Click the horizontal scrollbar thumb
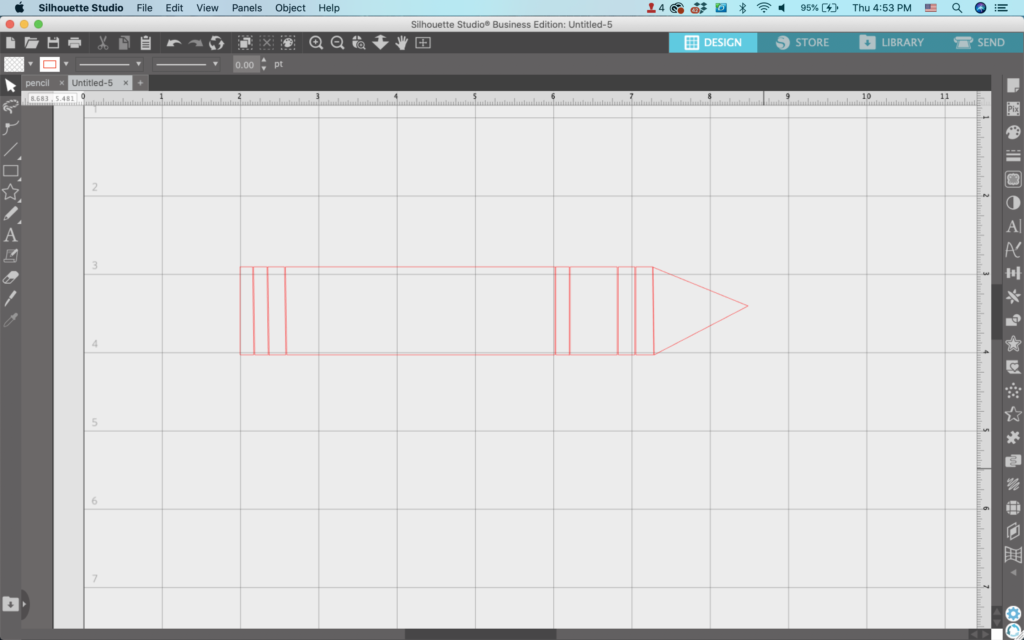The image size is (1024, 640). [481, 634]
